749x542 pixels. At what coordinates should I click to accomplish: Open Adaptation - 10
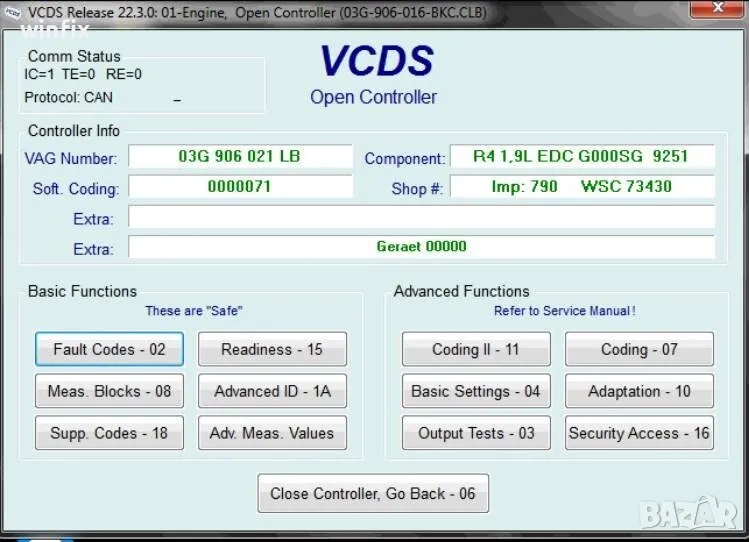pyautogui.click(x=639, y=392)
